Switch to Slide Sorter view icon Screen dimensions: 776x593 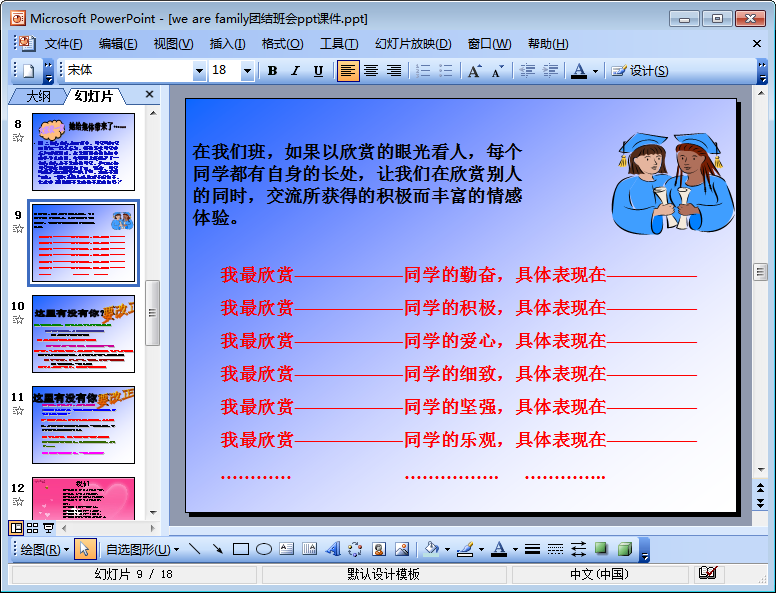32,528
